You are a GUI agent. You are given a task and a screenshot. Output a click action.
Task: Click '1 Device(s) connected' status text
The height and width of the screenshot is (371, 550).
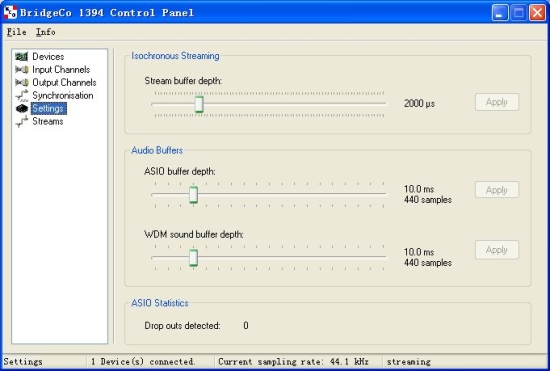pyautogui.click(x=143, y=362)
